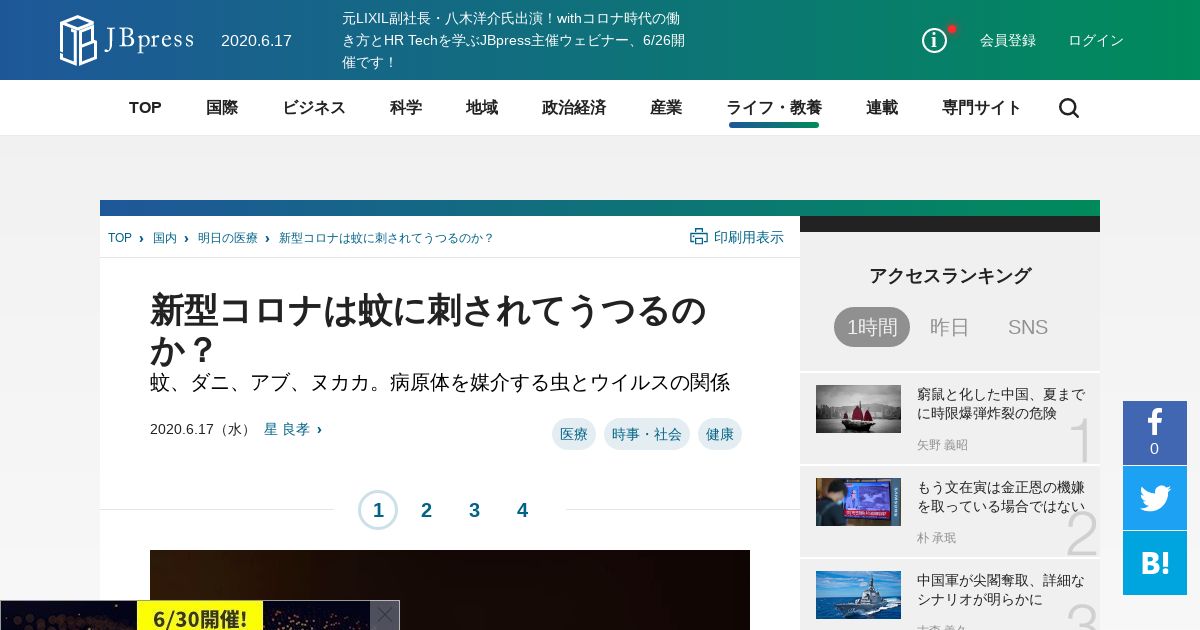Click the 健康 tag
This screenshot has width=1200, height=630.
click(x=720, y=434)
